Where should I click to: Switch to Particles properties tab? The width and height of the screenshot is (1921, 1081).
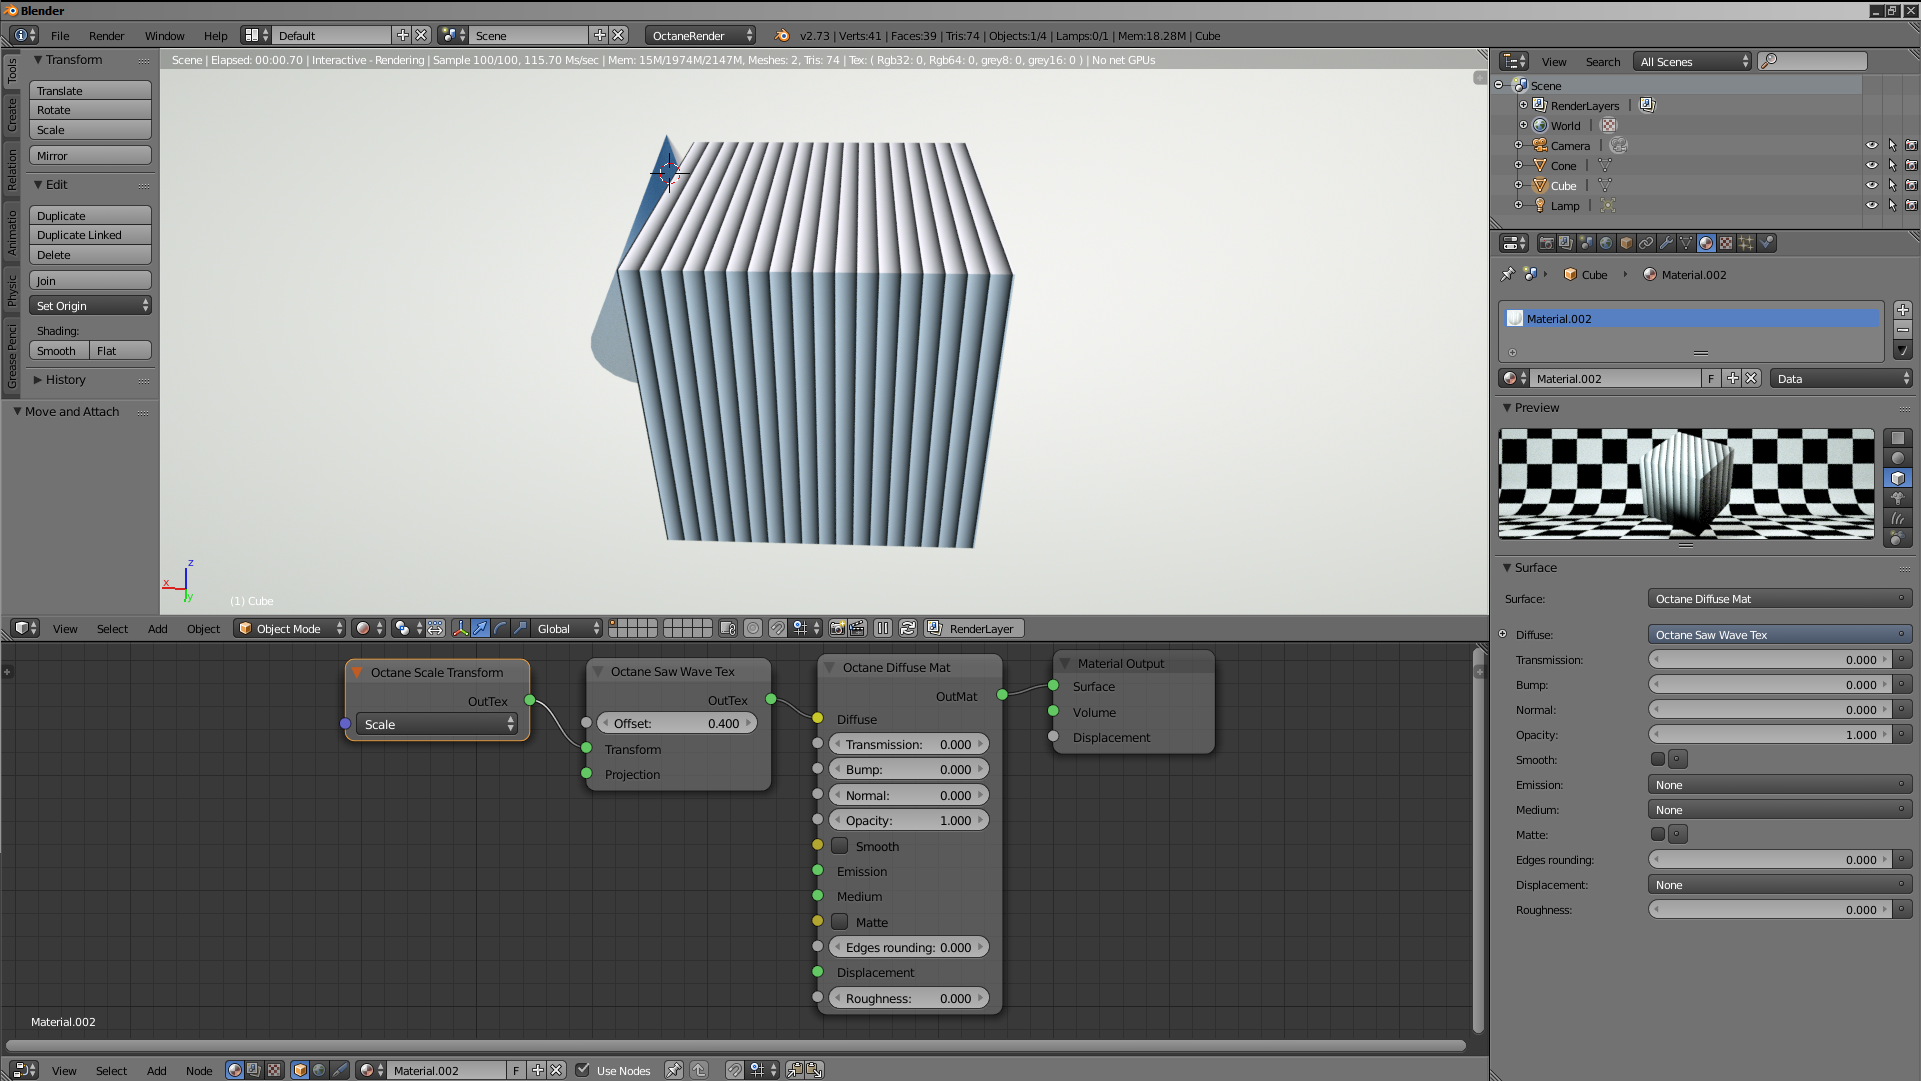coord(1746,243)
